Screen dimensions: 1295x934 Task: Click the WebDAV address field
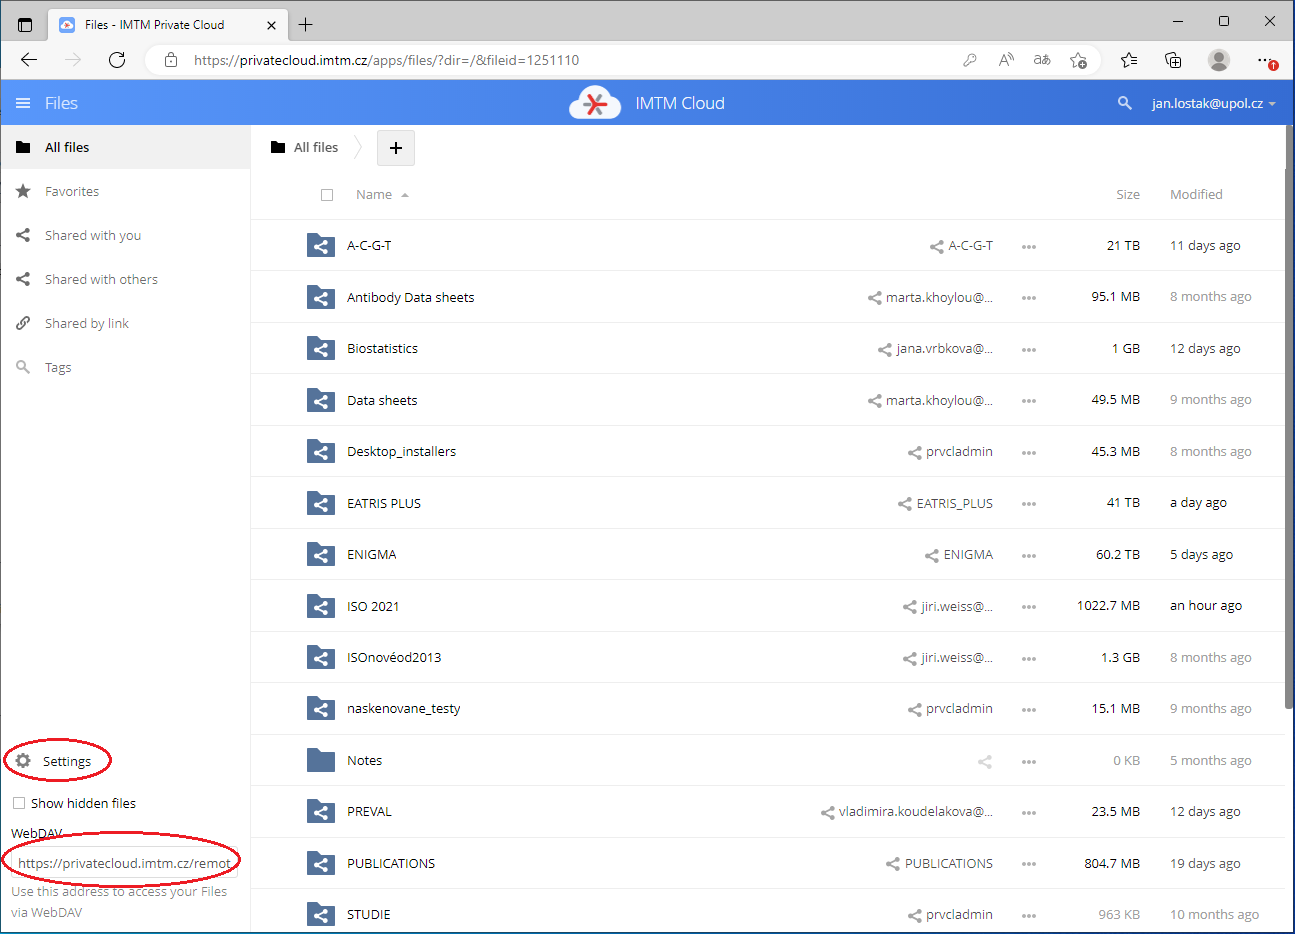tap(124, 863)
